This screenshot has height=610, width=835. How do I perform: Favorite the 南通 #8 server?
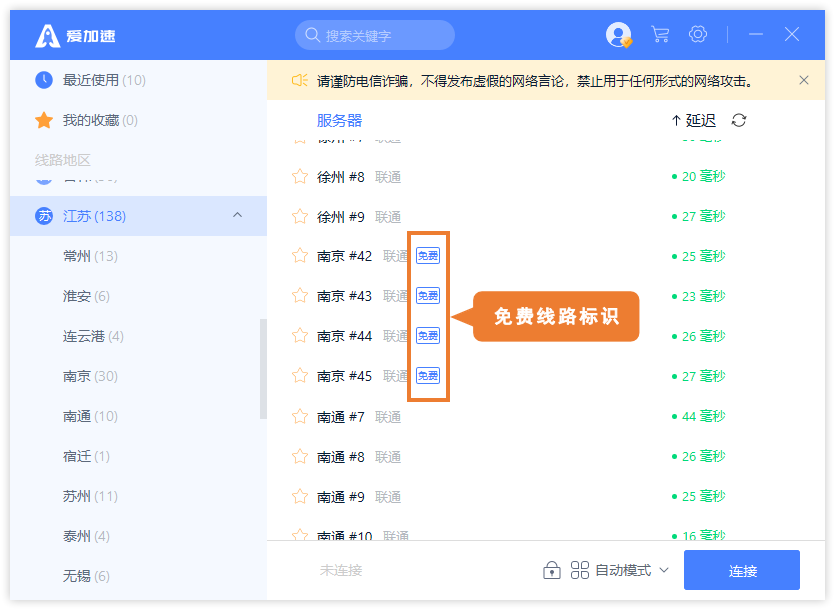(x=300, y=457)
